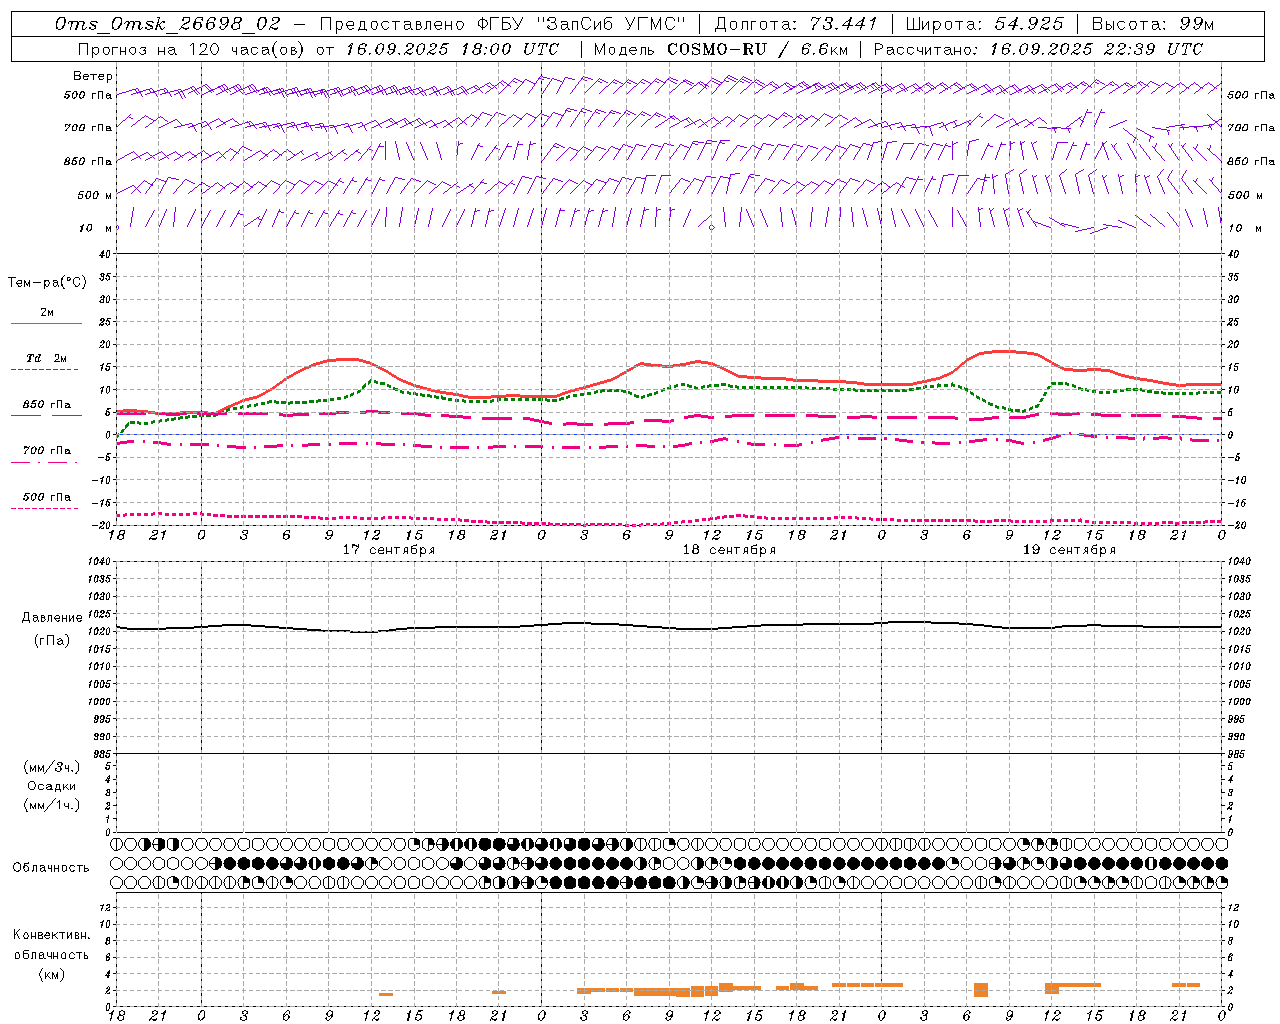Click the (мм/3ч.) precipitation unit label

[52, 767]
